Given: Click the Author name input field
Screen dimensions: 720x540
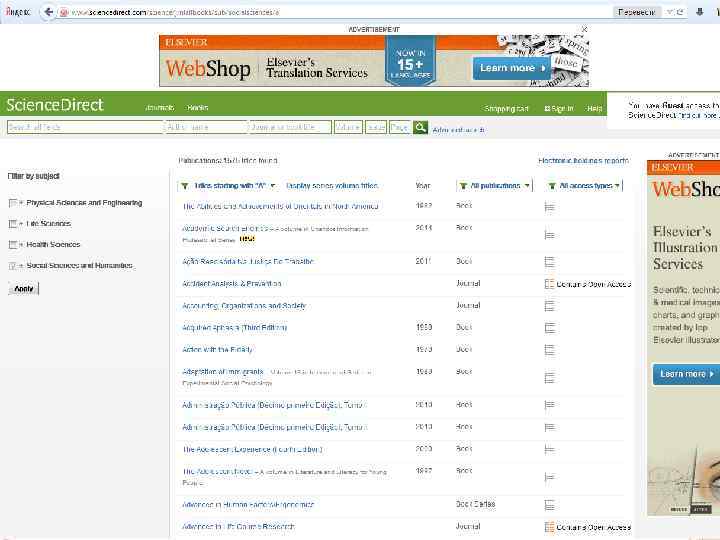Looking at the screenshot, I should [x=206, y=127].
